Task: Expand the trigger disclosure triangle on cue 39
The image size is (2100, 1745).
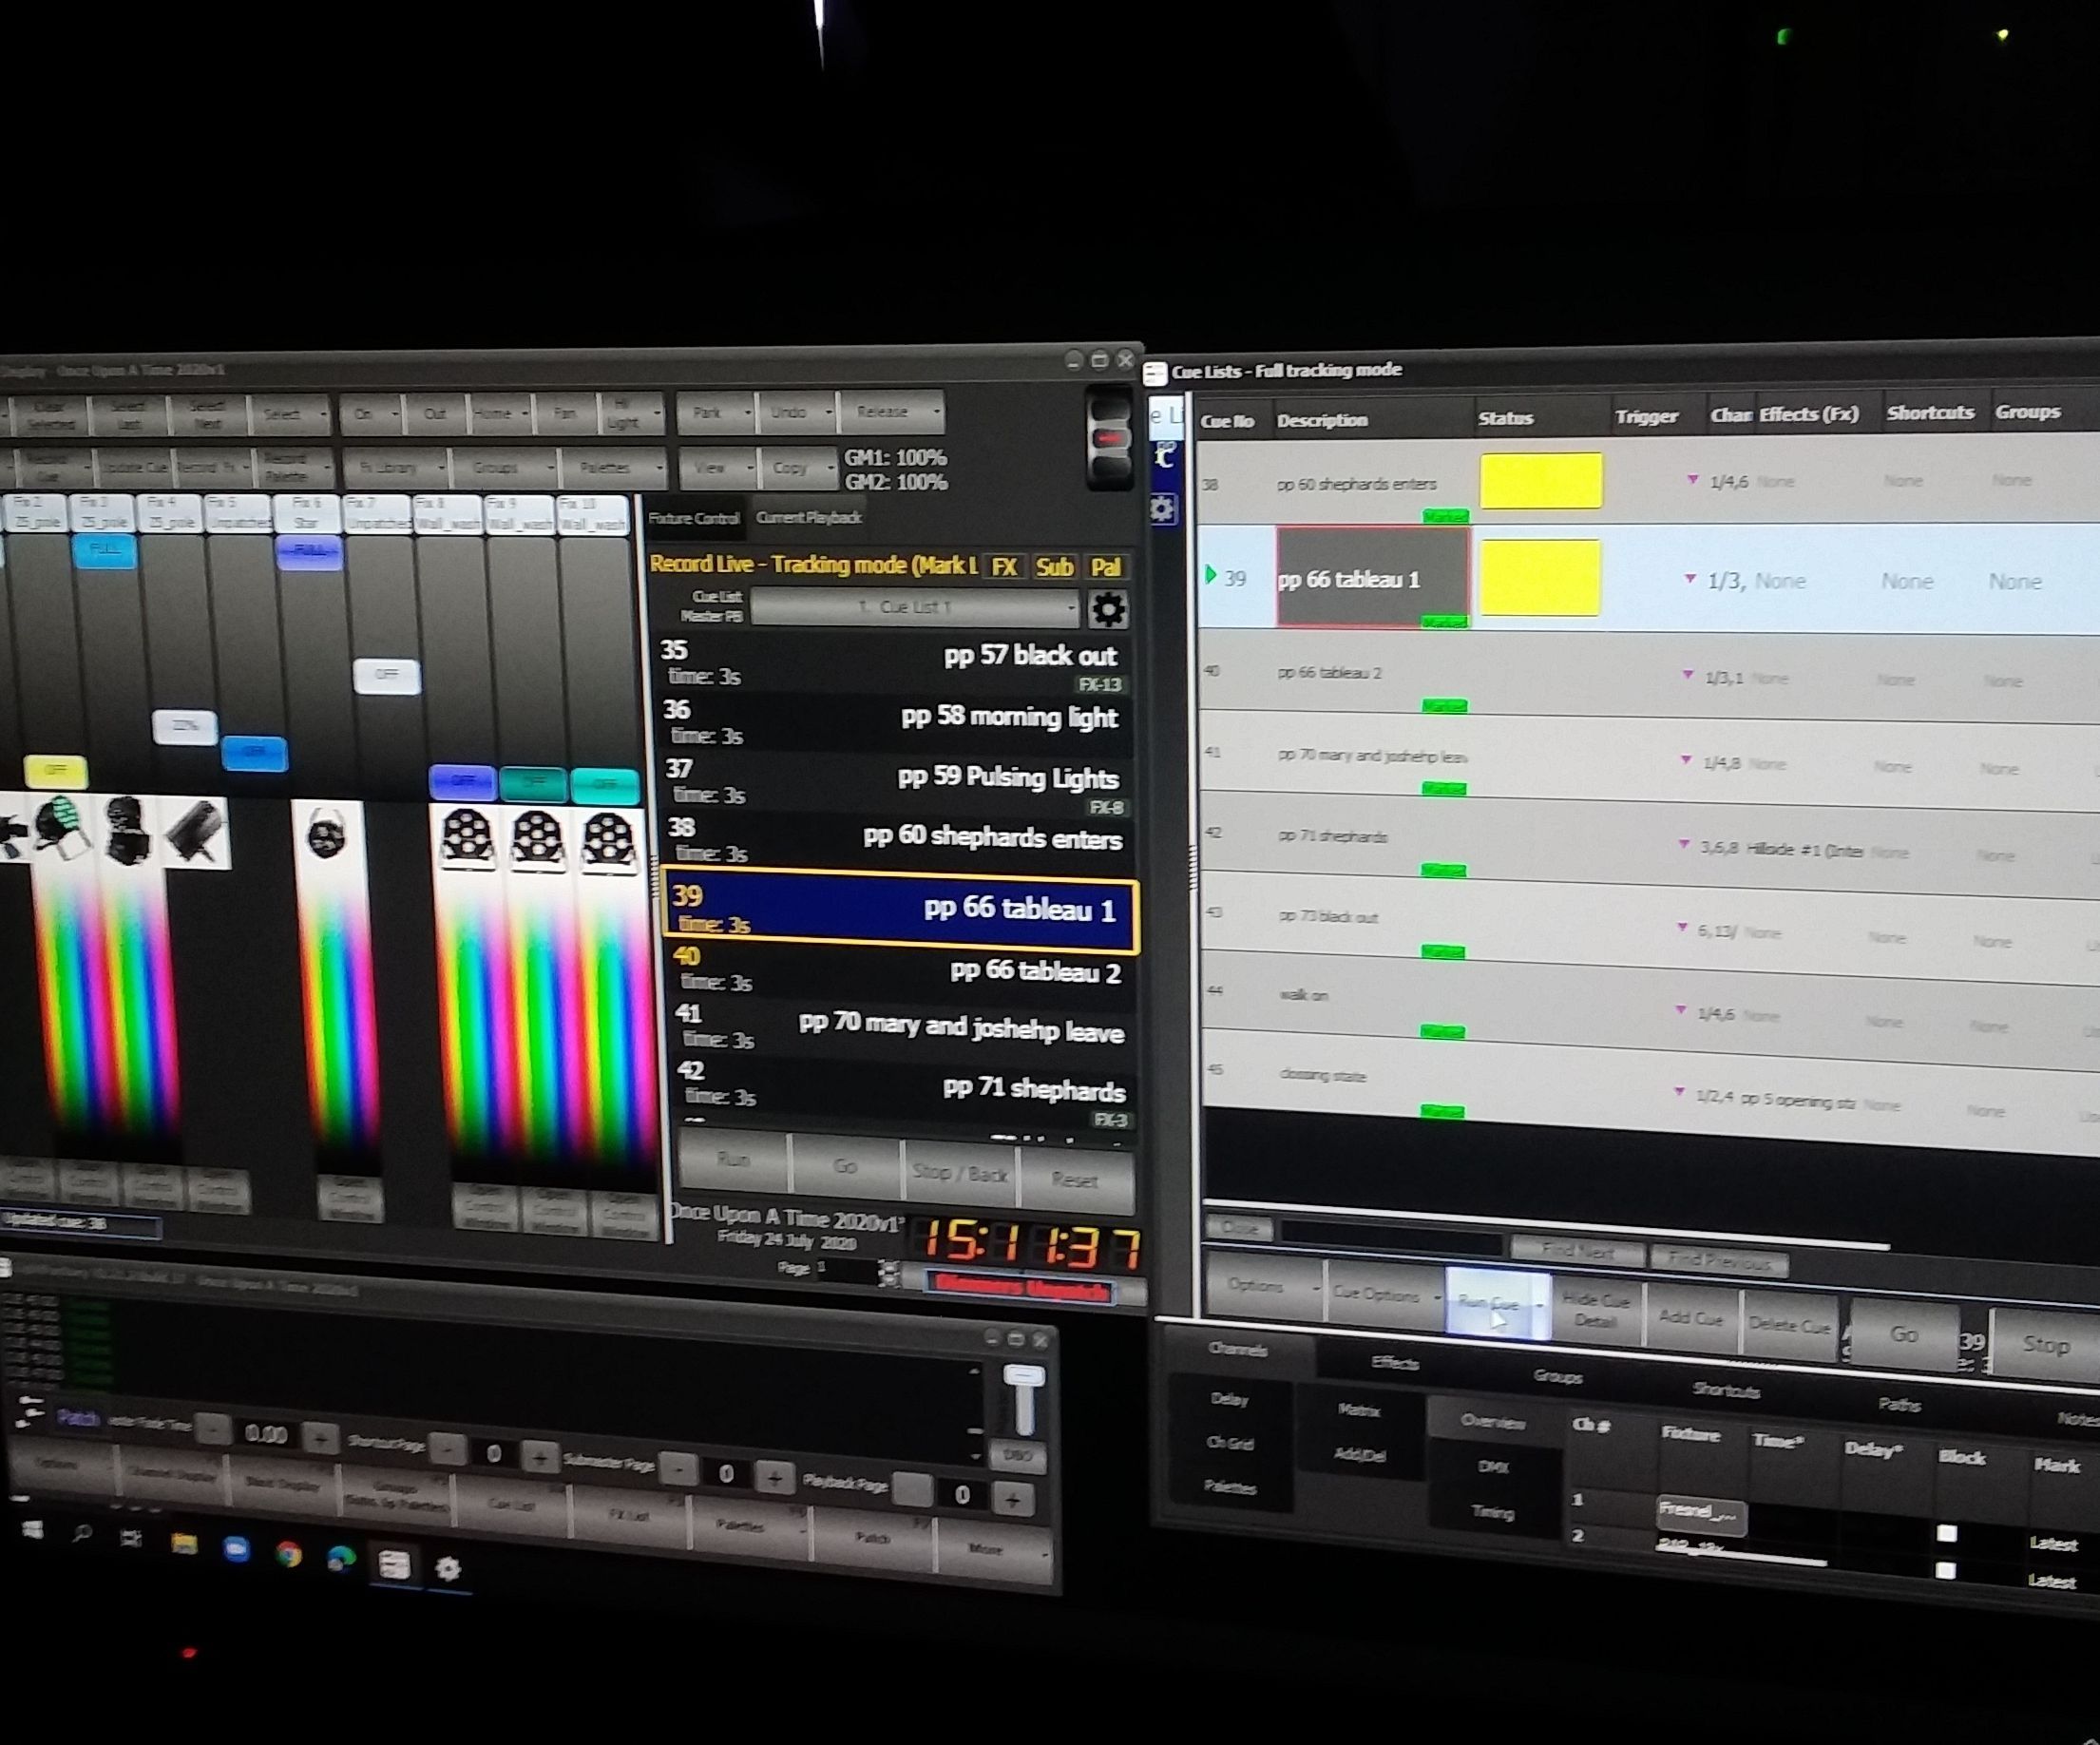Action: pyautogui.click(x=1690, y=580)
